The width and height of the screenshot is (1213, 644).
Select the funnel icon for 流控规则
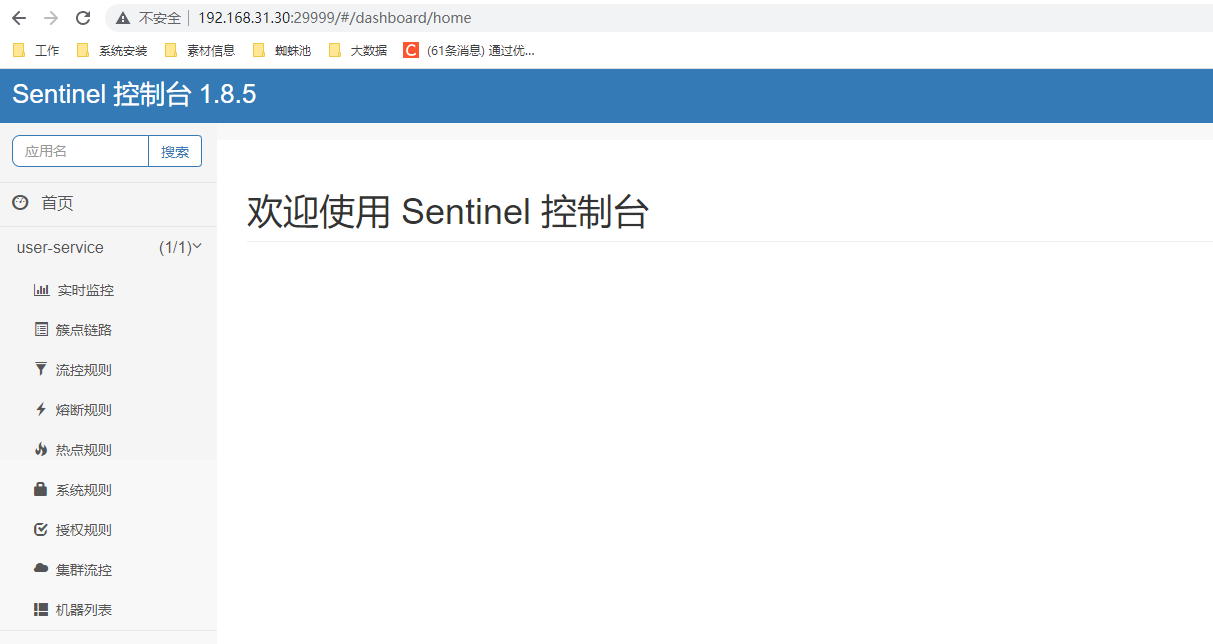(41, 369)
